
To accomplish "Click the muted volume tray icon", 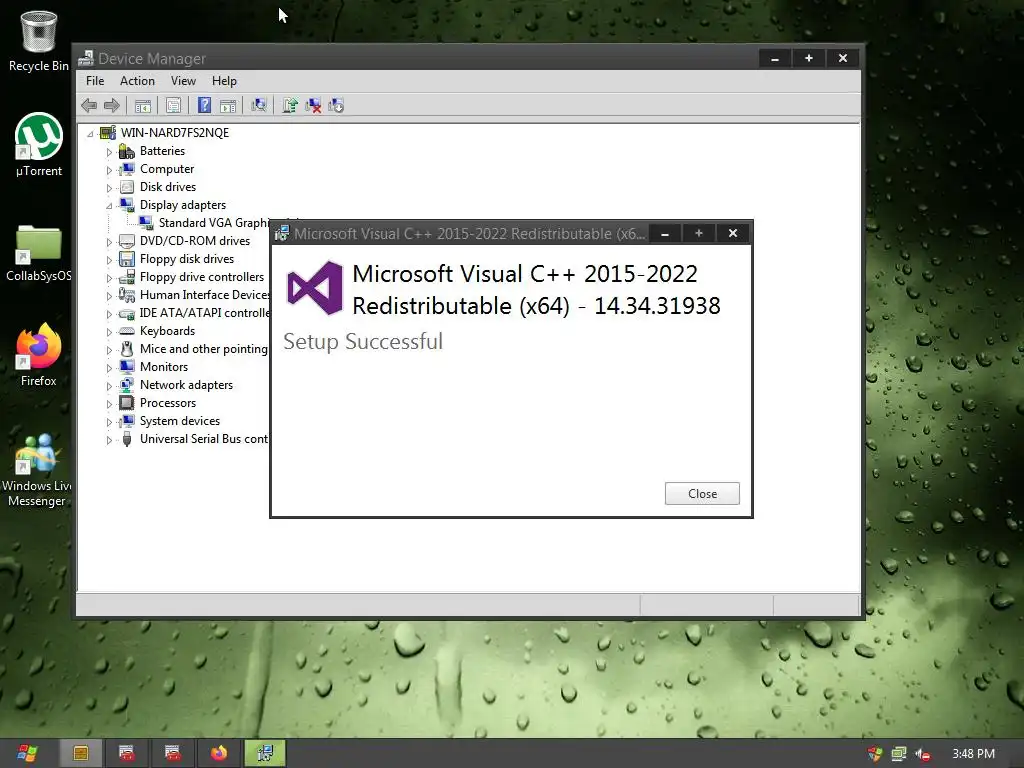I will (x=923, y=754).
